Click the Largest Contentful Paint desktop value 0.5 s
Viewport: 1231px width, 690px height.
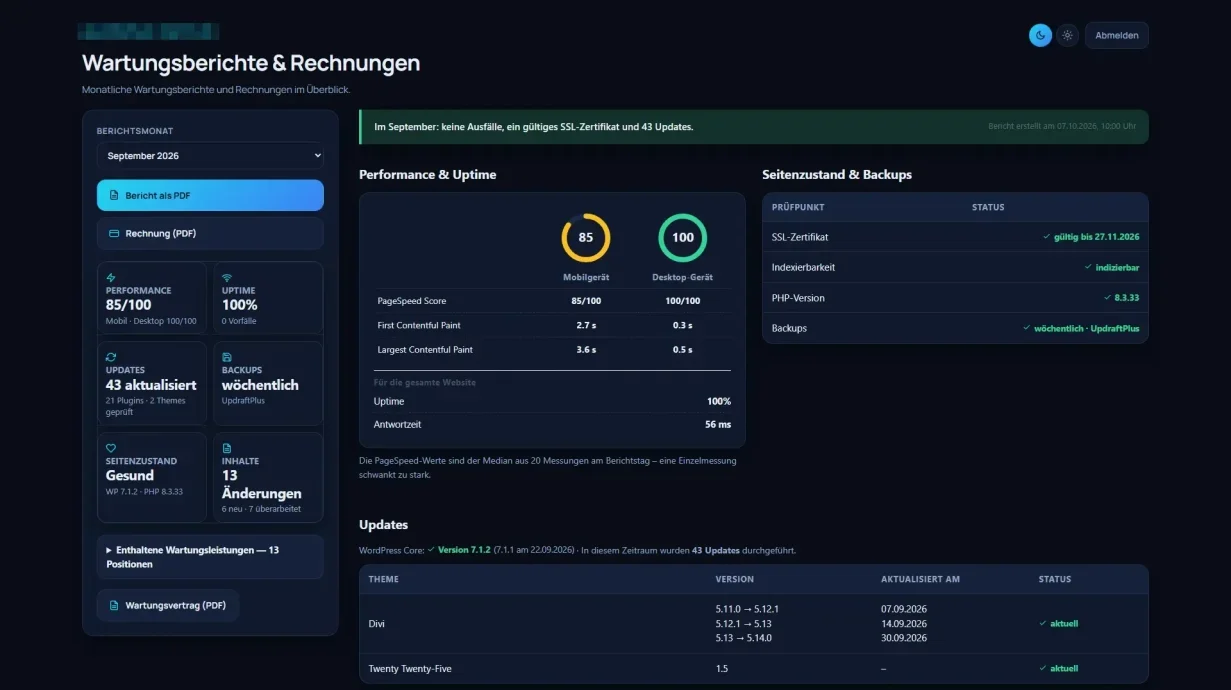(683, 350)
